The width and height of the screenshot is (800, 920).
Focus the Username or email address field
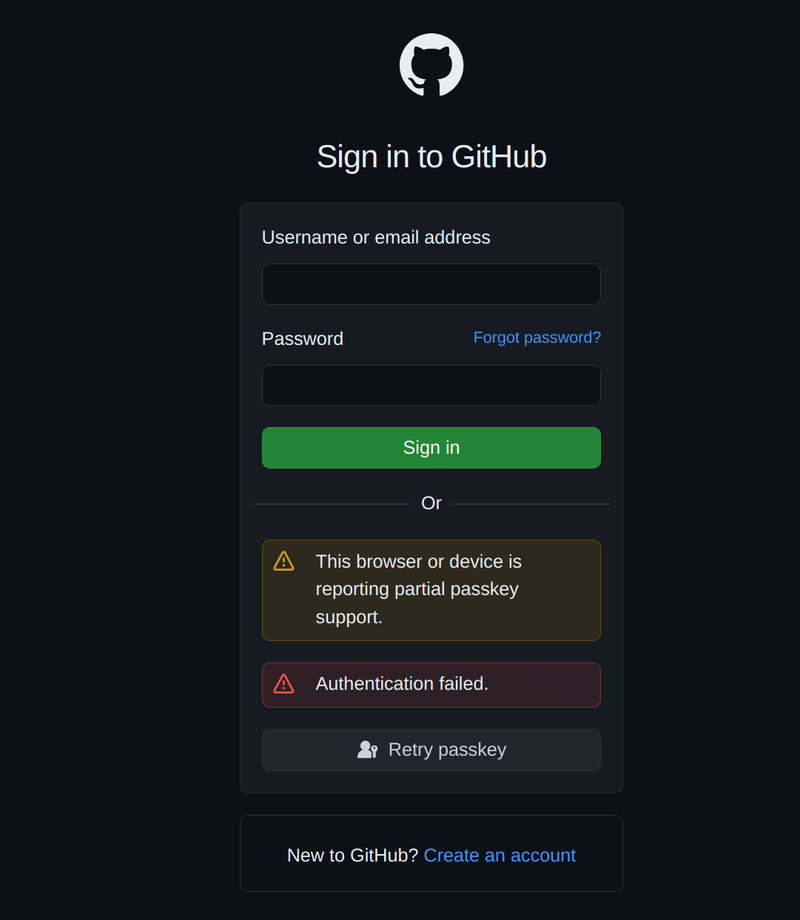(x=431, y=284)
